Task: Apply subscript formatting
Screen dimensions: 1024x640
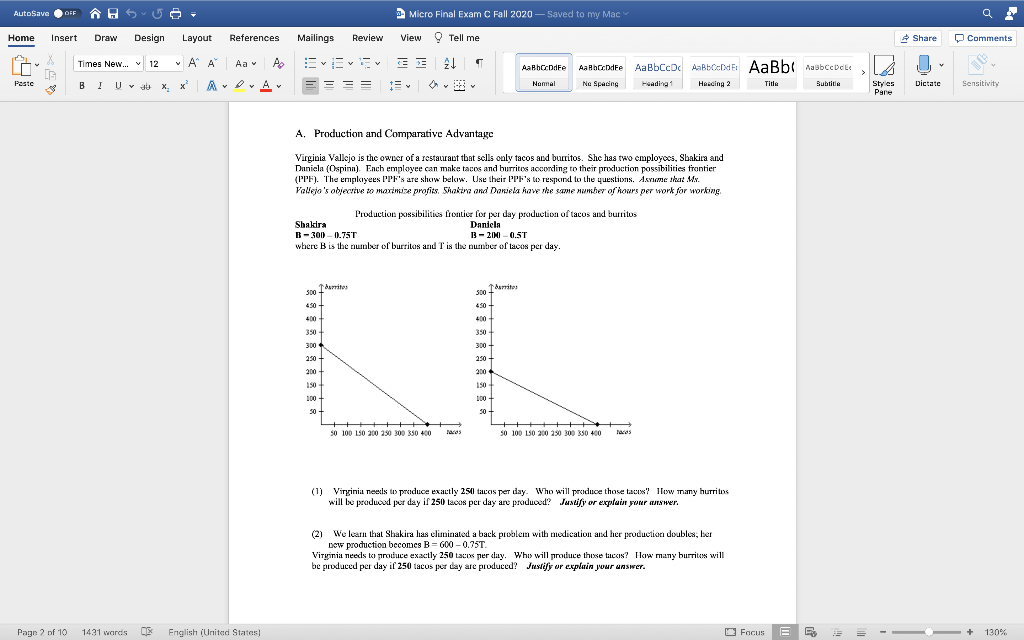Action: point(165,86)
